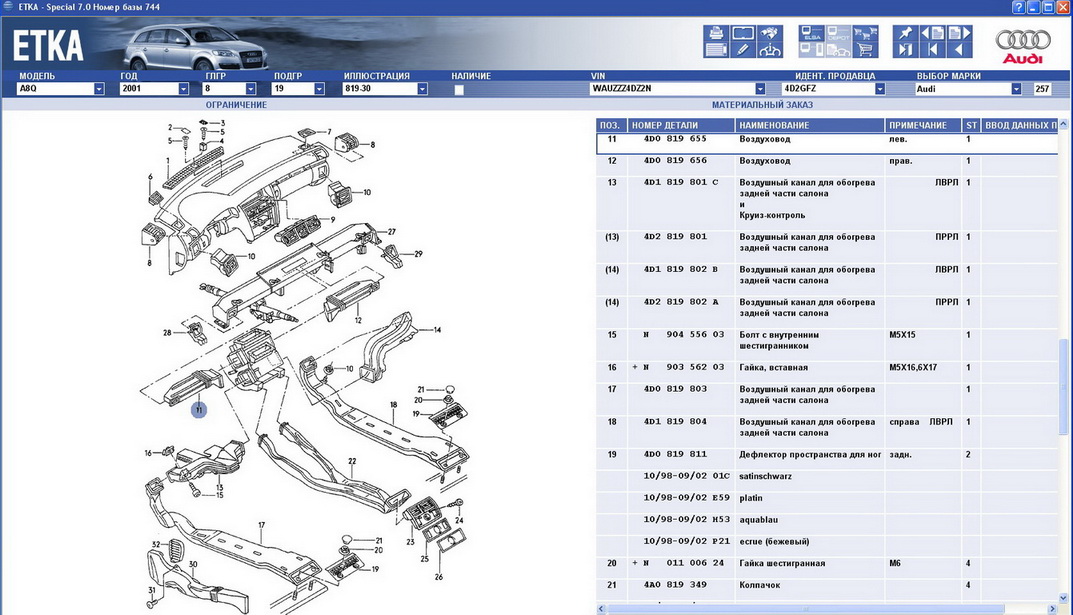This screenshot has height=615, width=1073.
Task: Click the ОГРАНИЧЕНИЕ label
Action: click(236, 104)
